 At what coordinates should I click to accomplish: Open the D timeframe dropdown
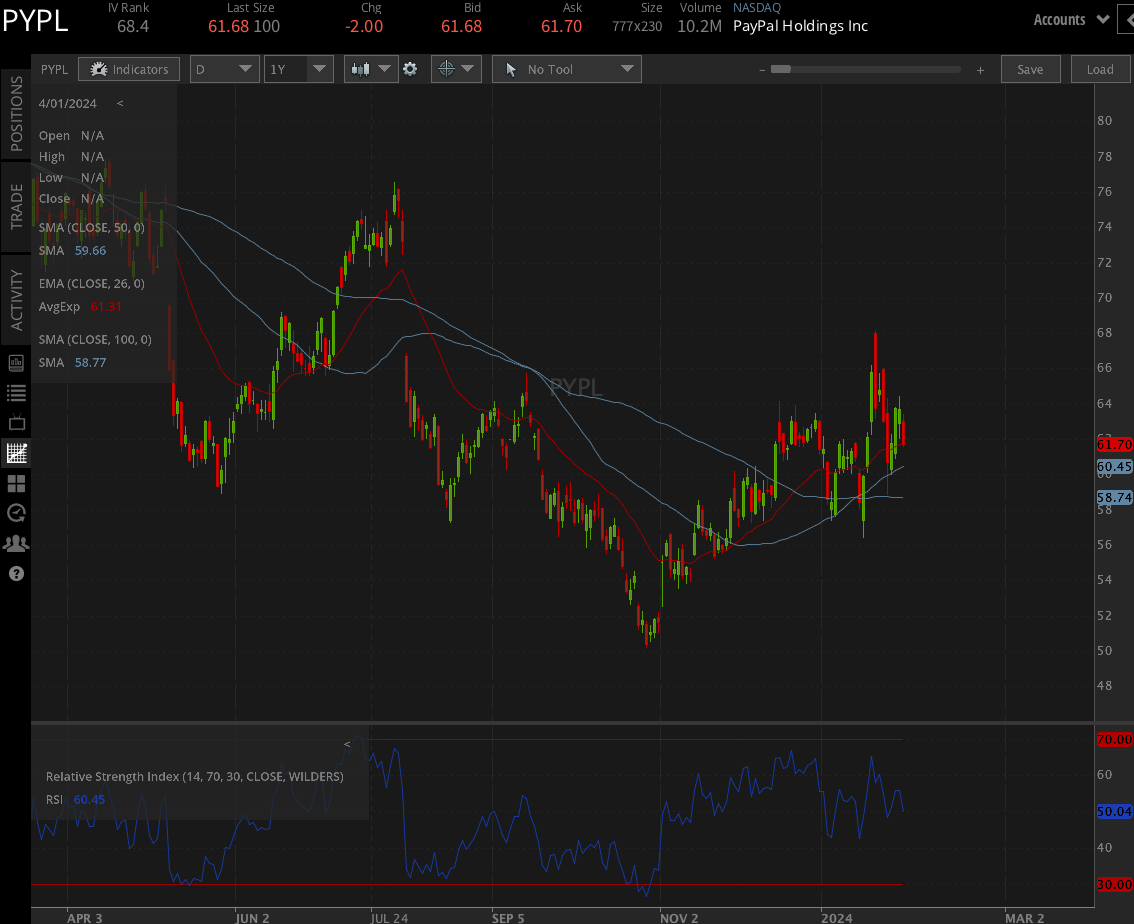224,68
